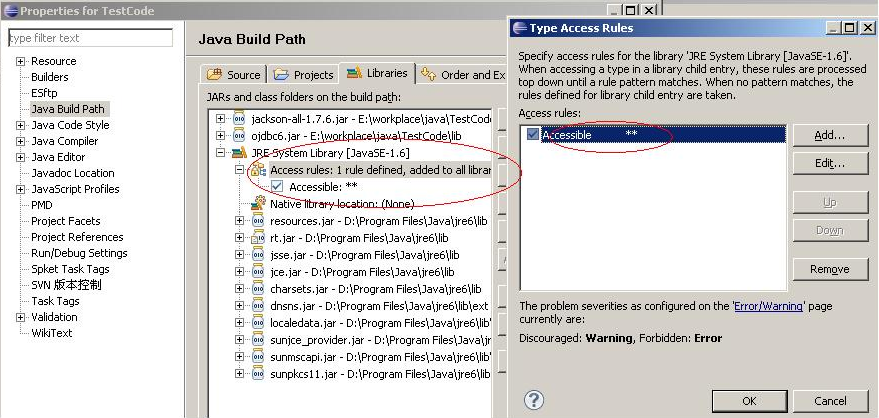Viewport: 879px width, 418px height.
Task: Click the Access rules key icon
Action: click(258, 169)
